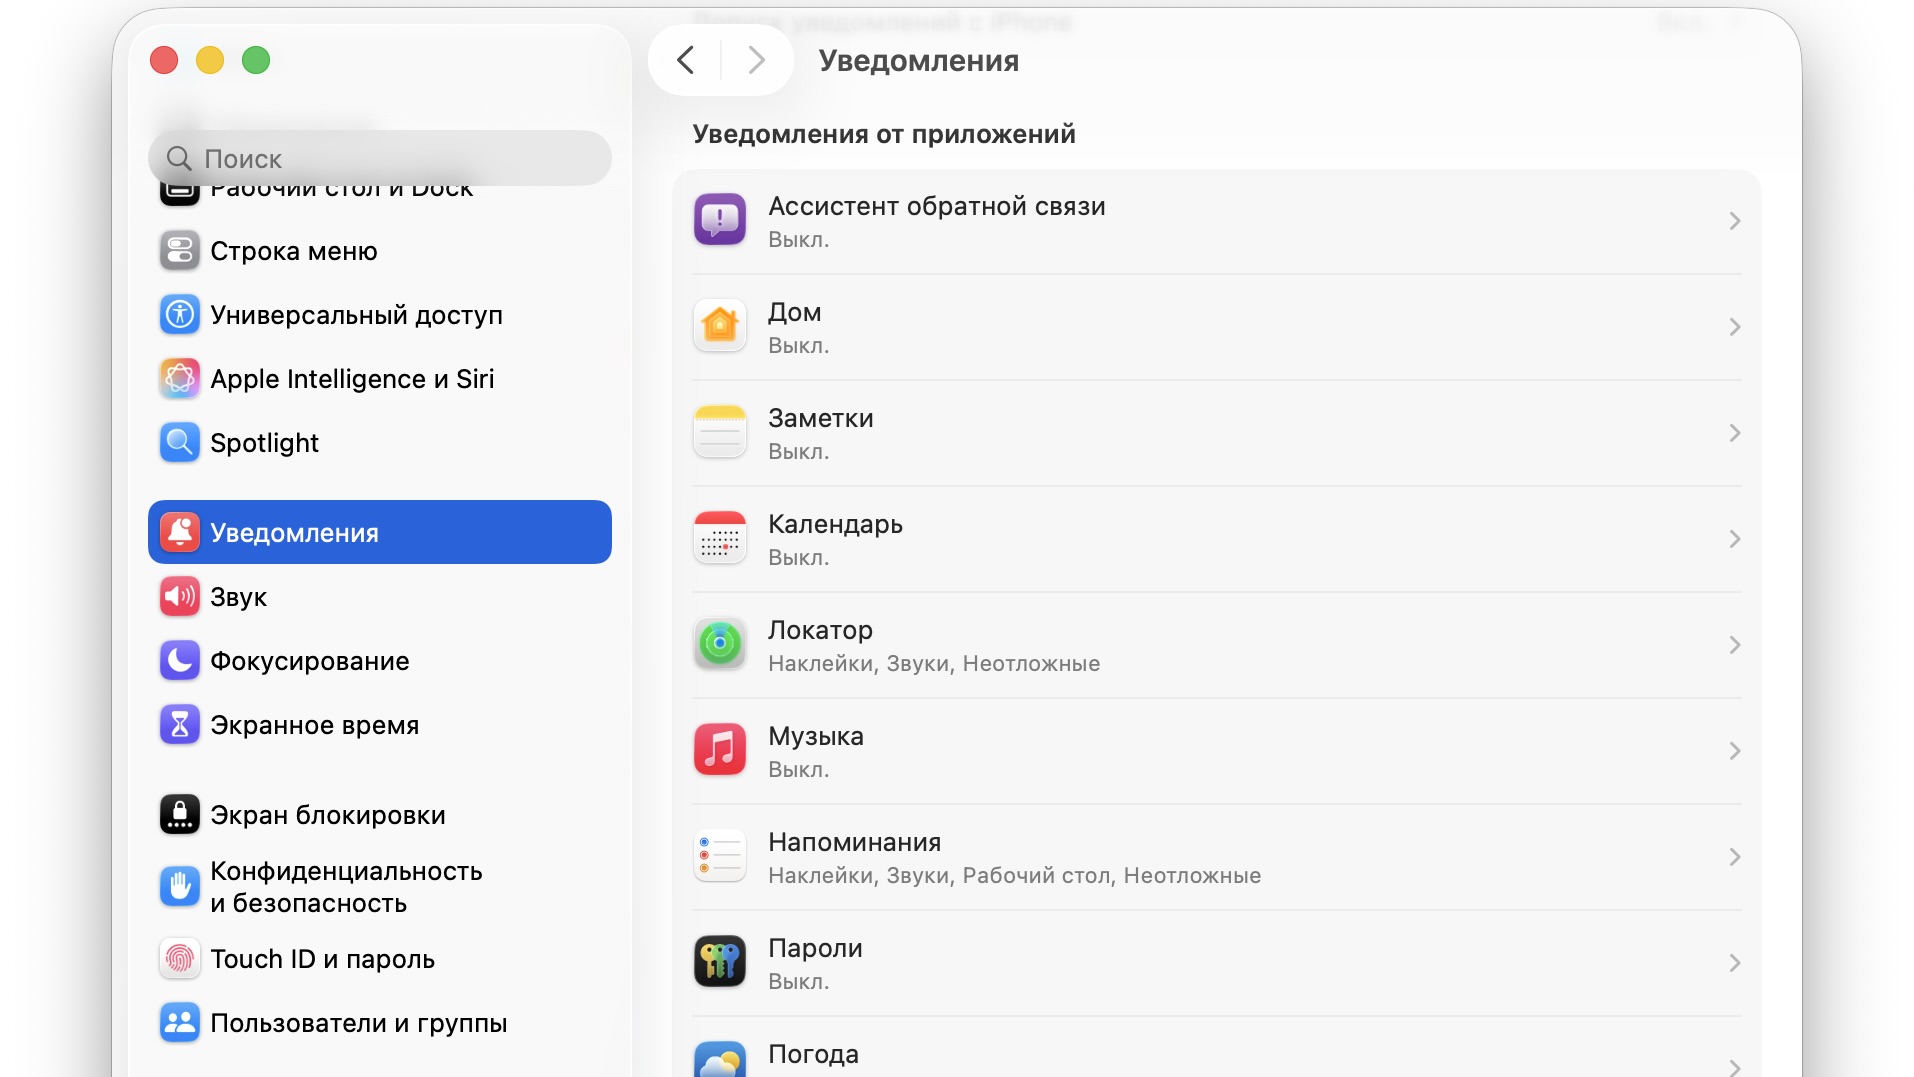Click the "Наклейки, Звуки, Неотложные" status text
Screen dimensions: 1914x1077
(x=934, y=664)
